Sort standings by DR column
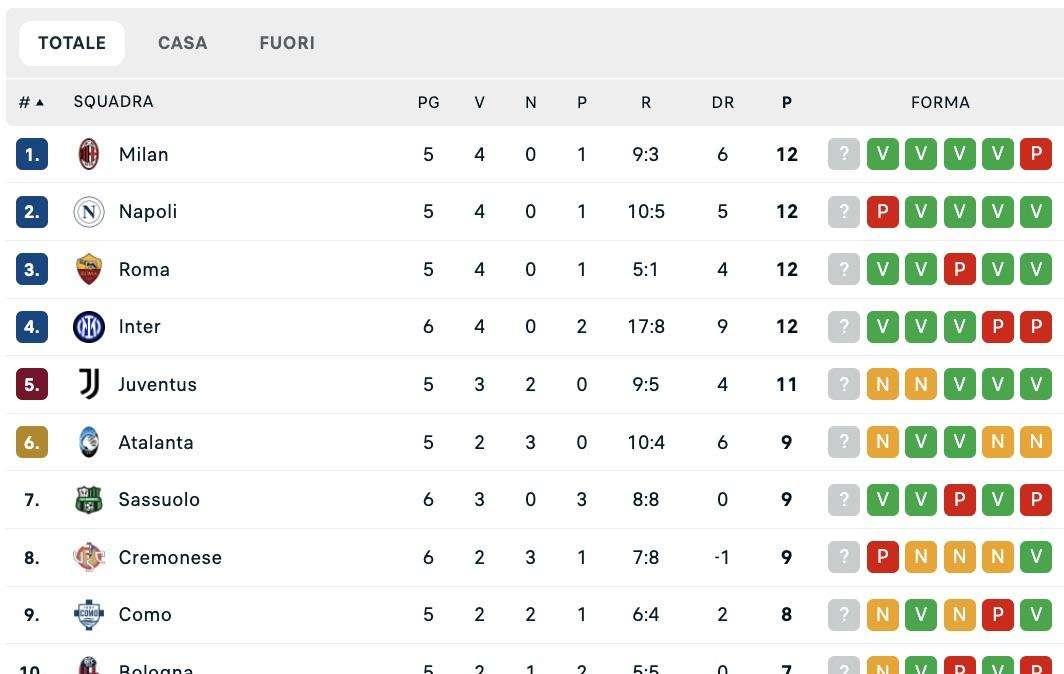This screenshot has width=1064, height=674. pos(723,102)
